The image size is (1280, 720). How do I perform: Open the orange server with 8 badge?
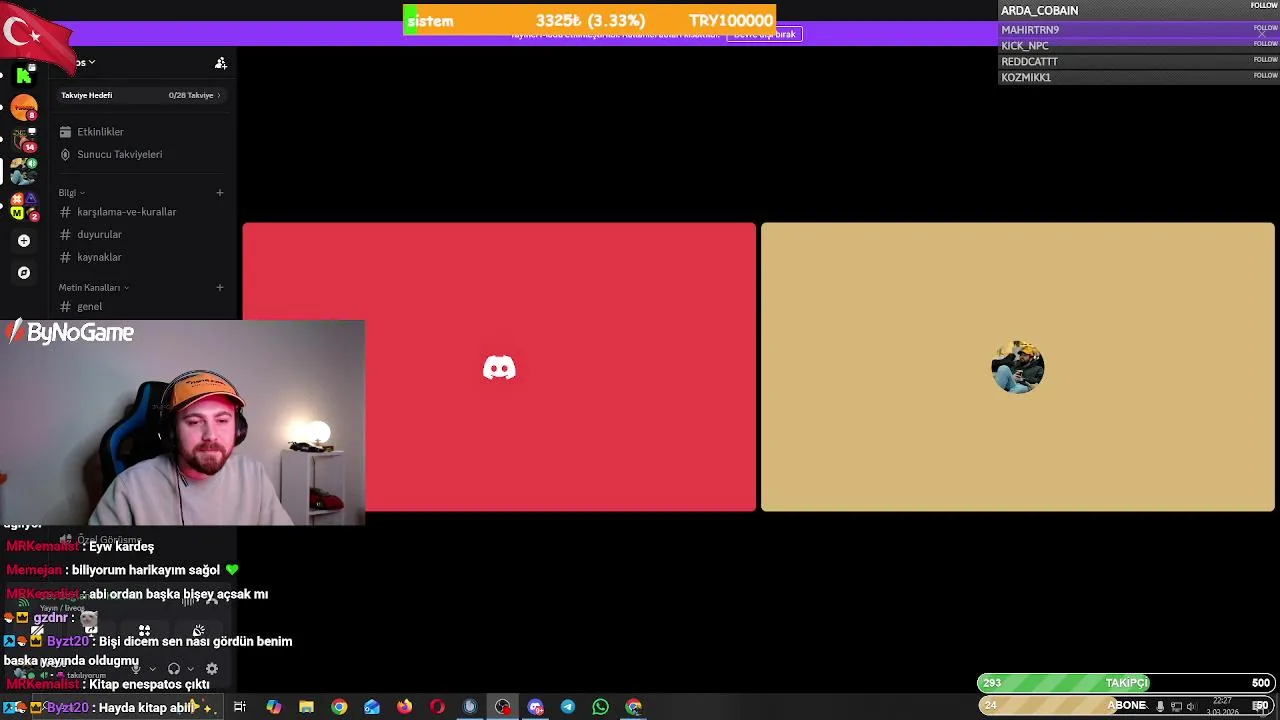click(24, 107)
